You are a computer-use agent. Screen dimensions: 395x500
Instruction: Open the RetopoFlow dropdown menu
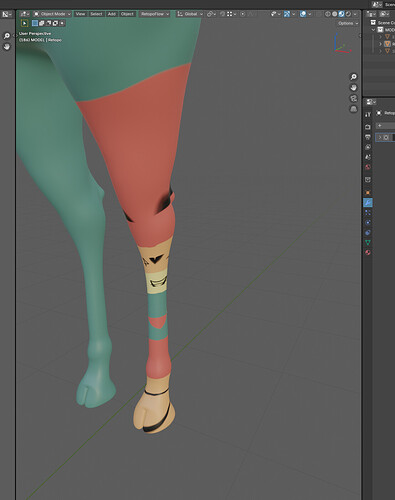(154, 14)
